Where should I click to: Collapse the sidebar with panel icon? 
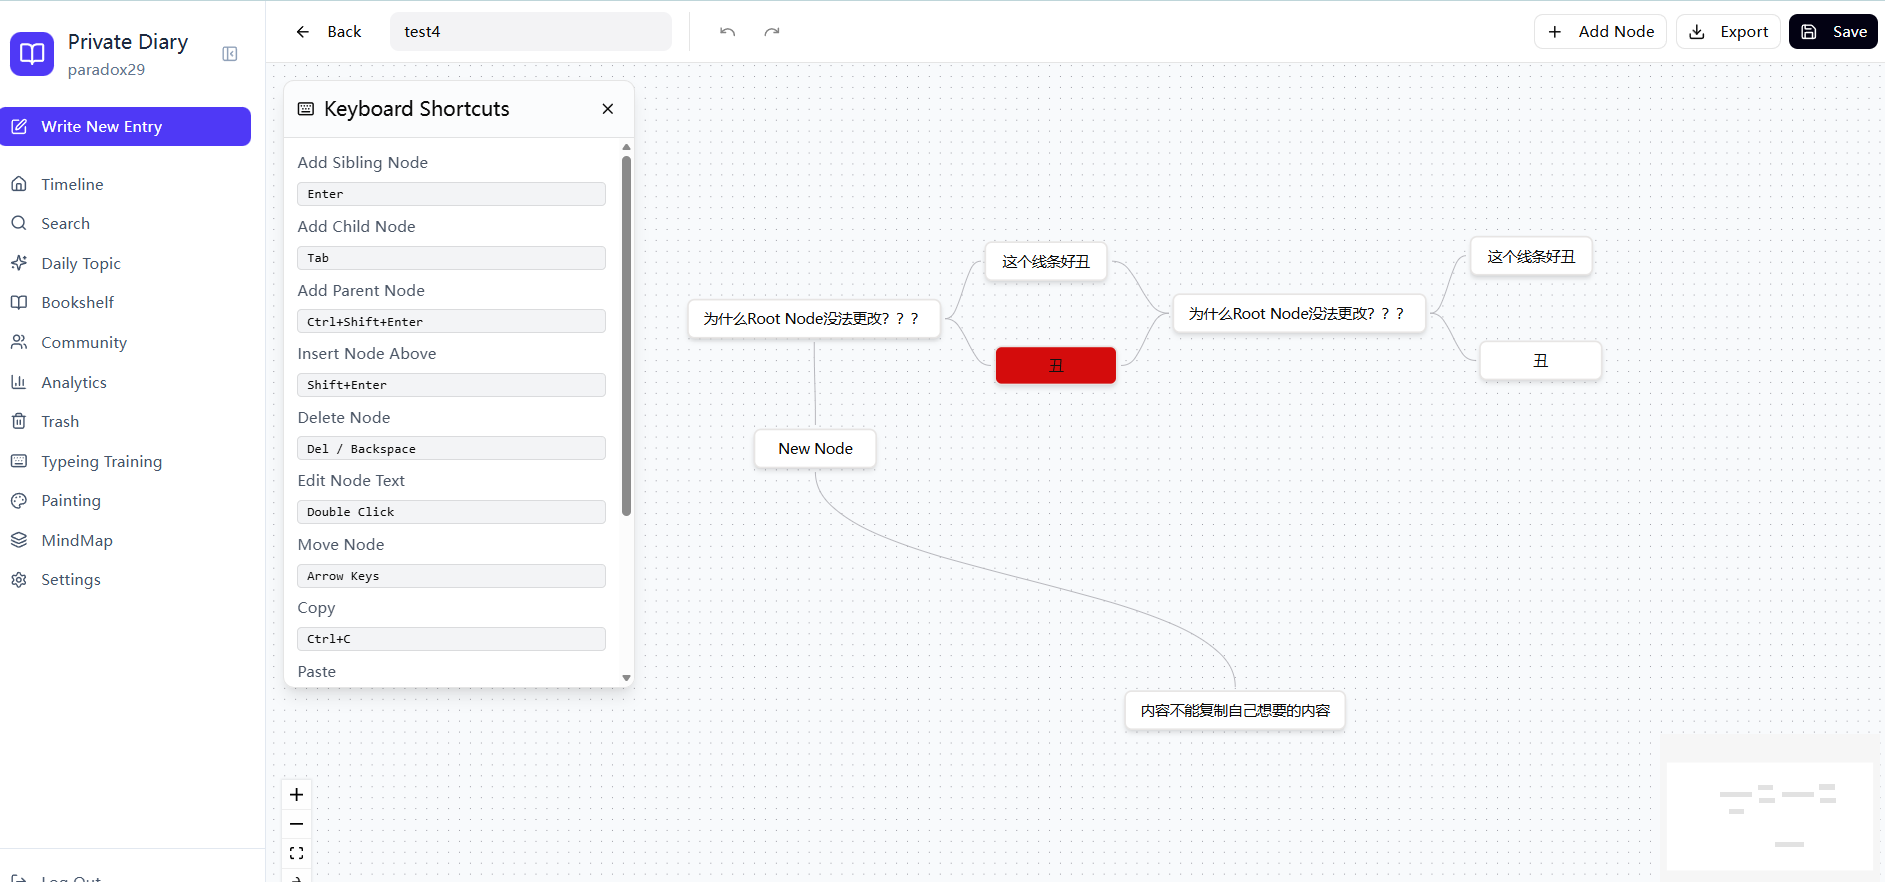click(230, 54)
